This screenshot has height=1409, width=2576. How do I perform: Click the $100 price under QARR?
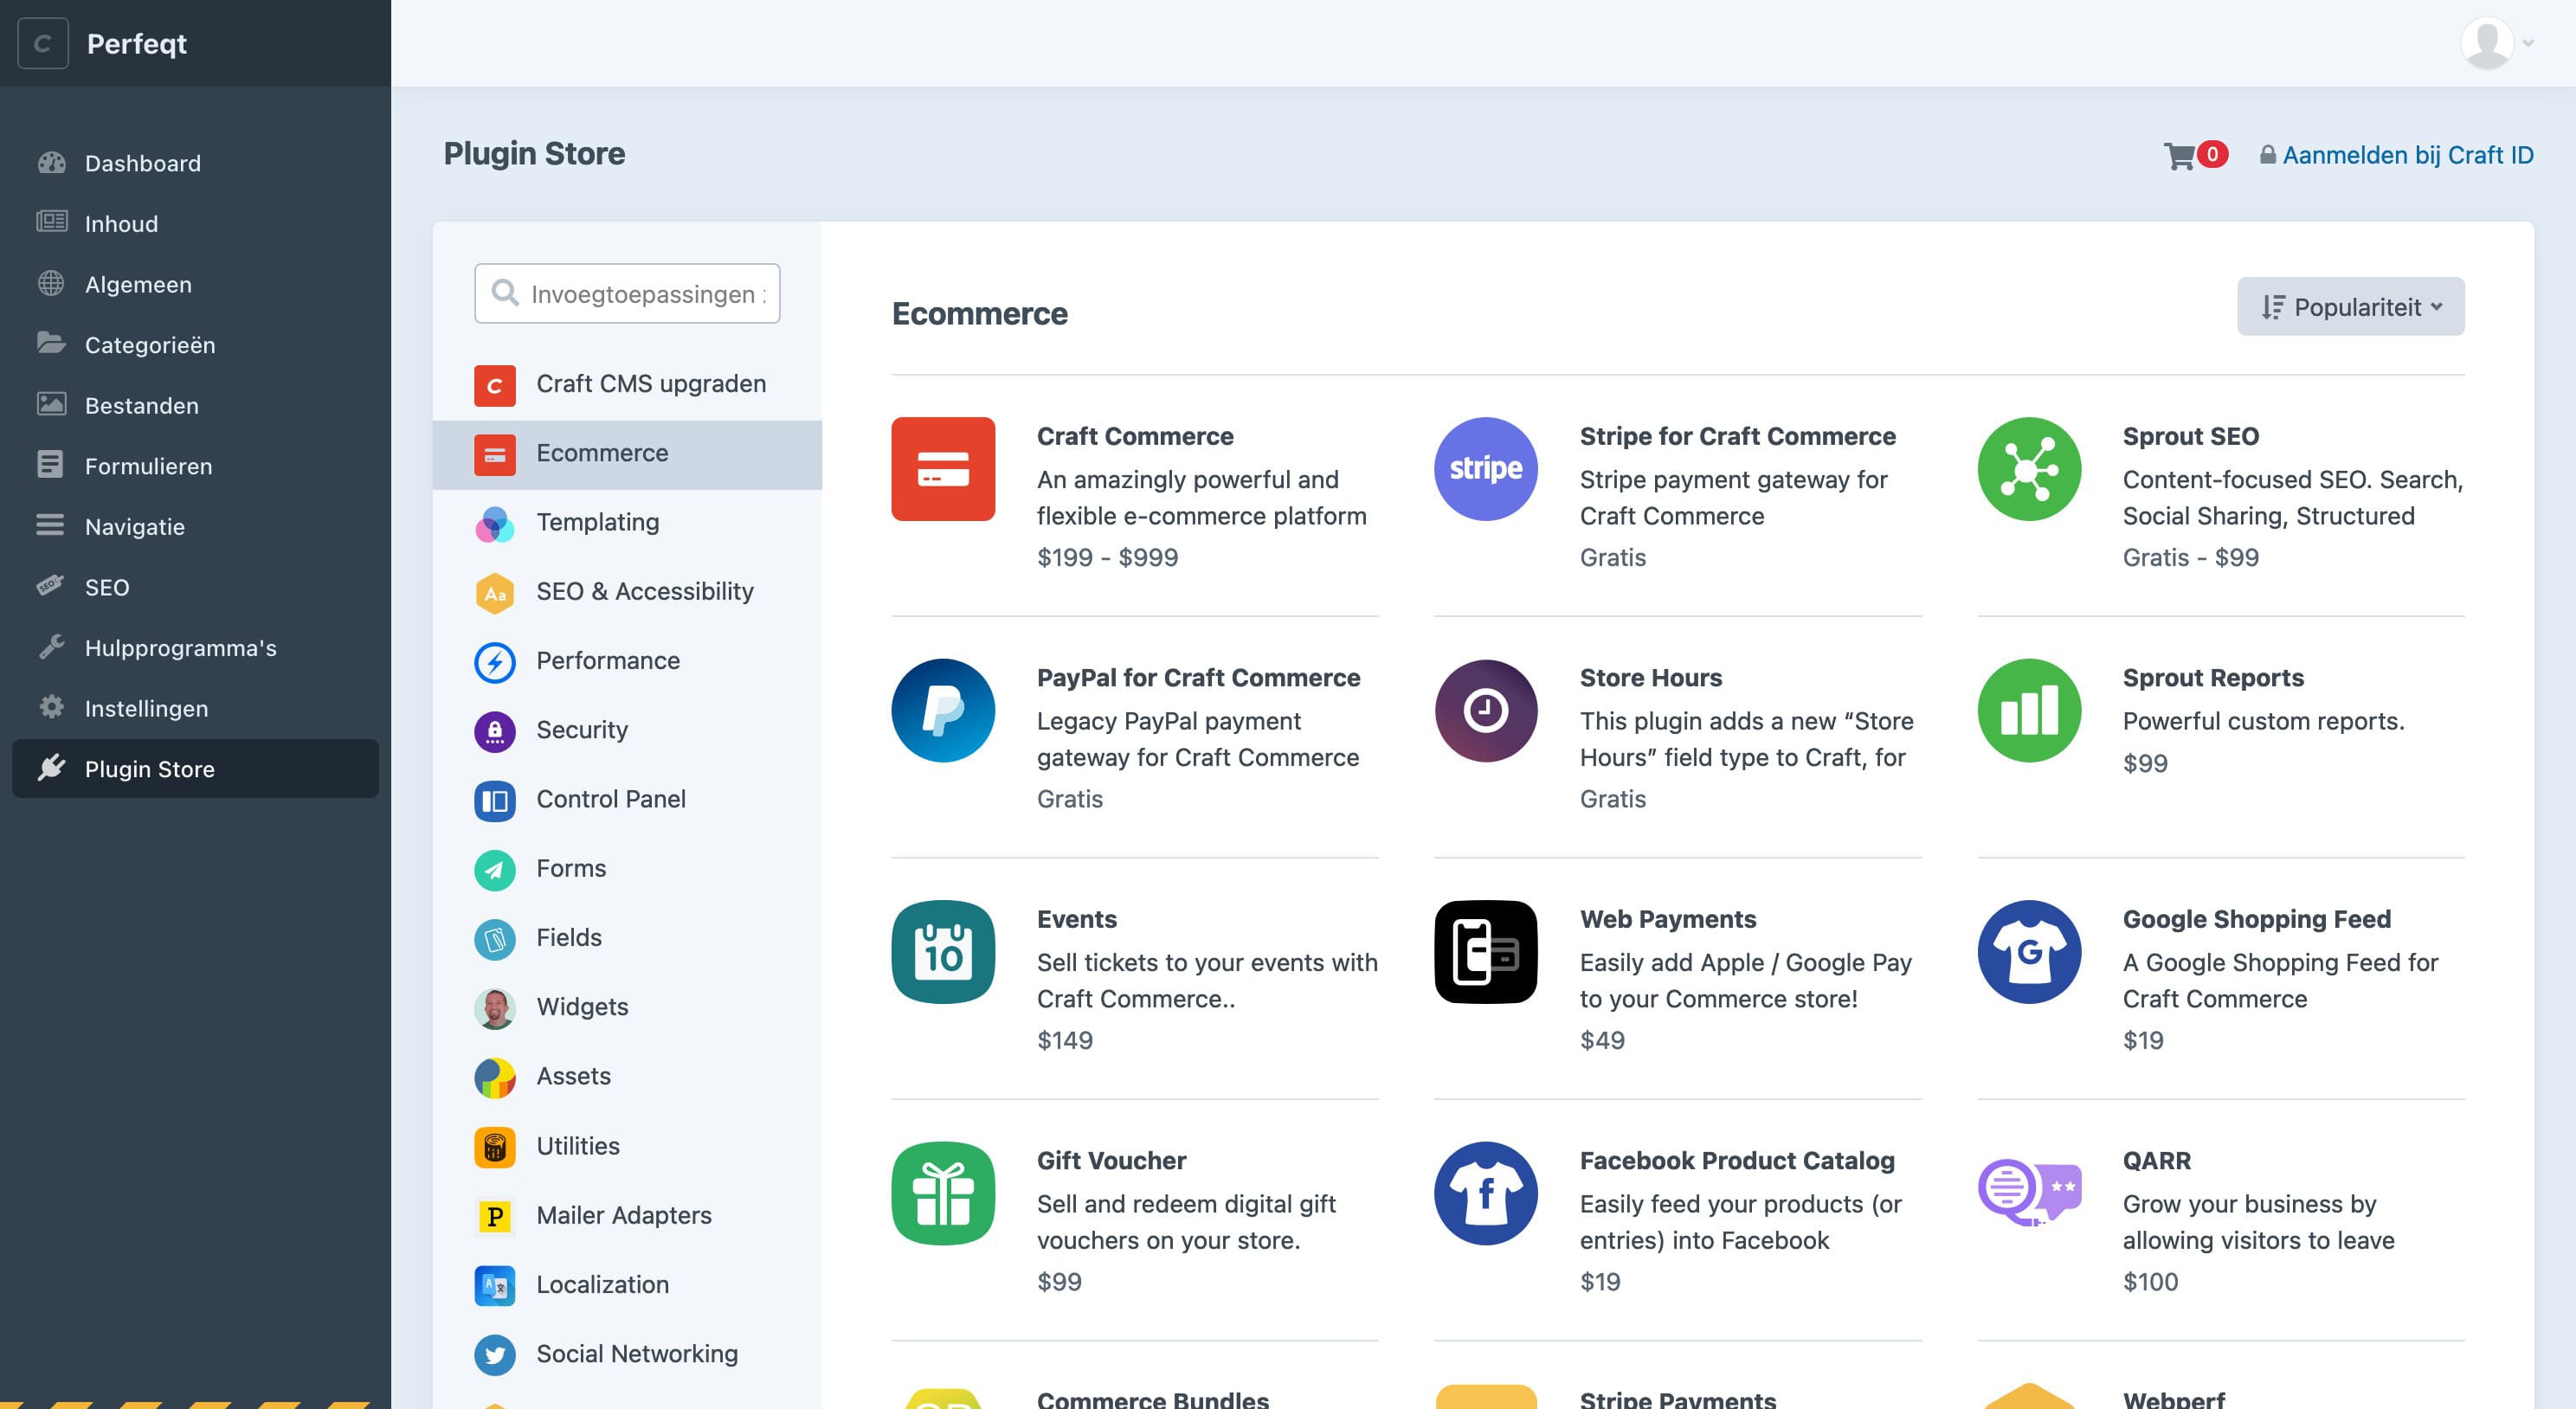[2150, 1281]
